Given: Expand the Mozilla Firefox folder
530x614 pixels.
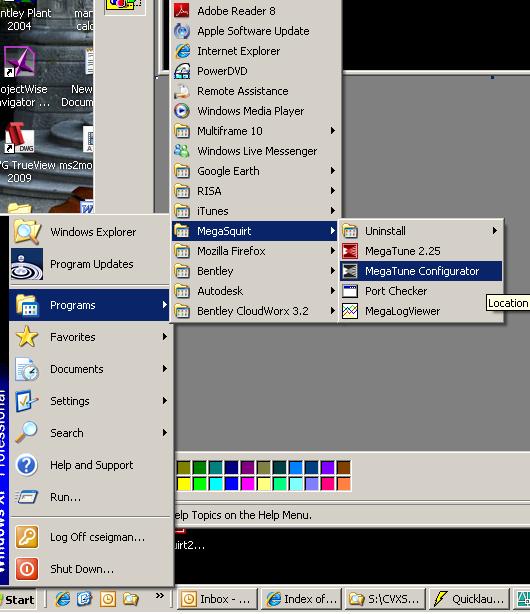Looking at the screenshot, I should [x=256, y=251].
